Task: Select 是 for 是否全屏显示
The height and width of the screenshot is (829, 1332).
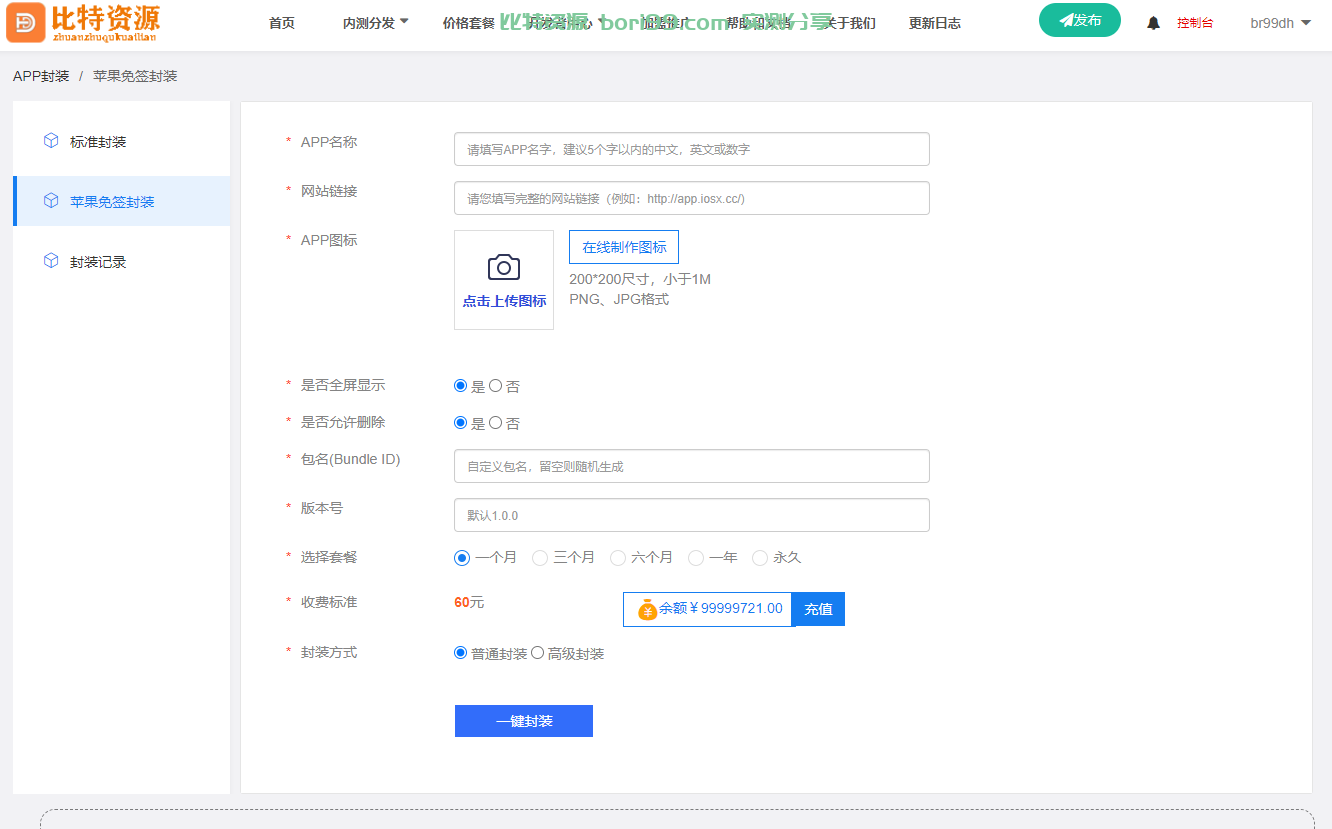Action: pyautogui.click(x=461, y=385)
